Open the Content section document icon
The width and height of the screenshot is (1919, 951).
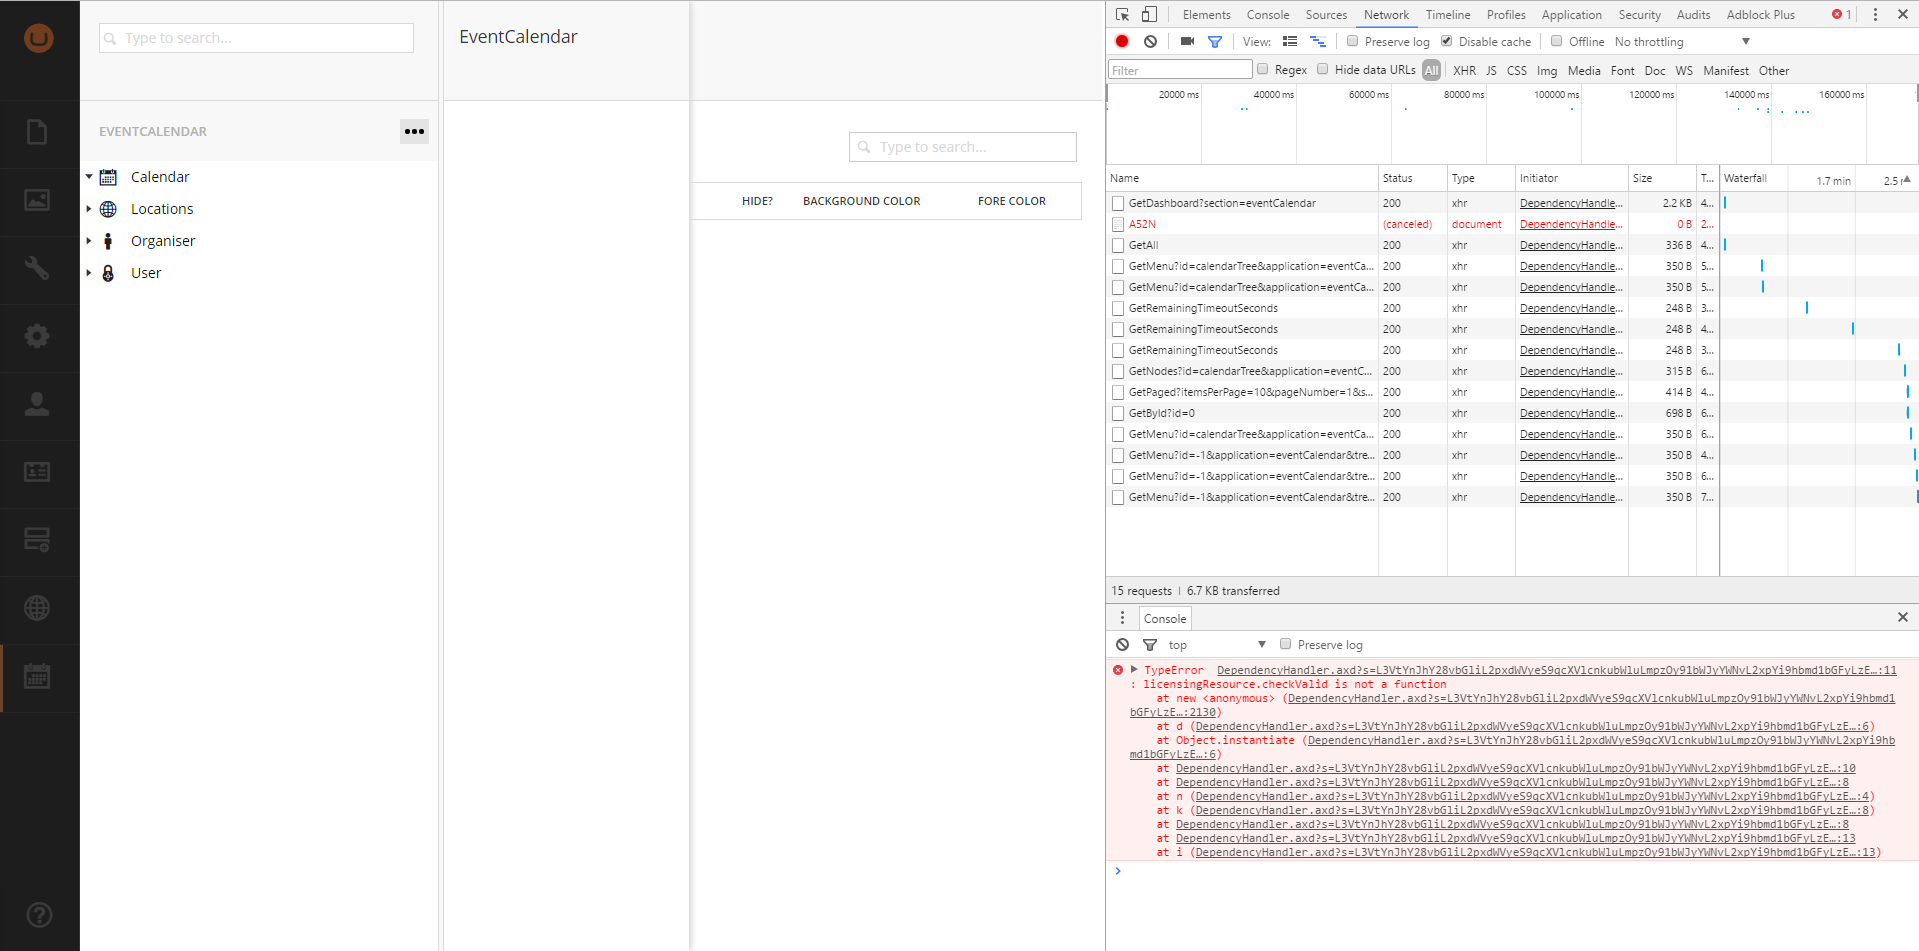[x=37, y=132]
